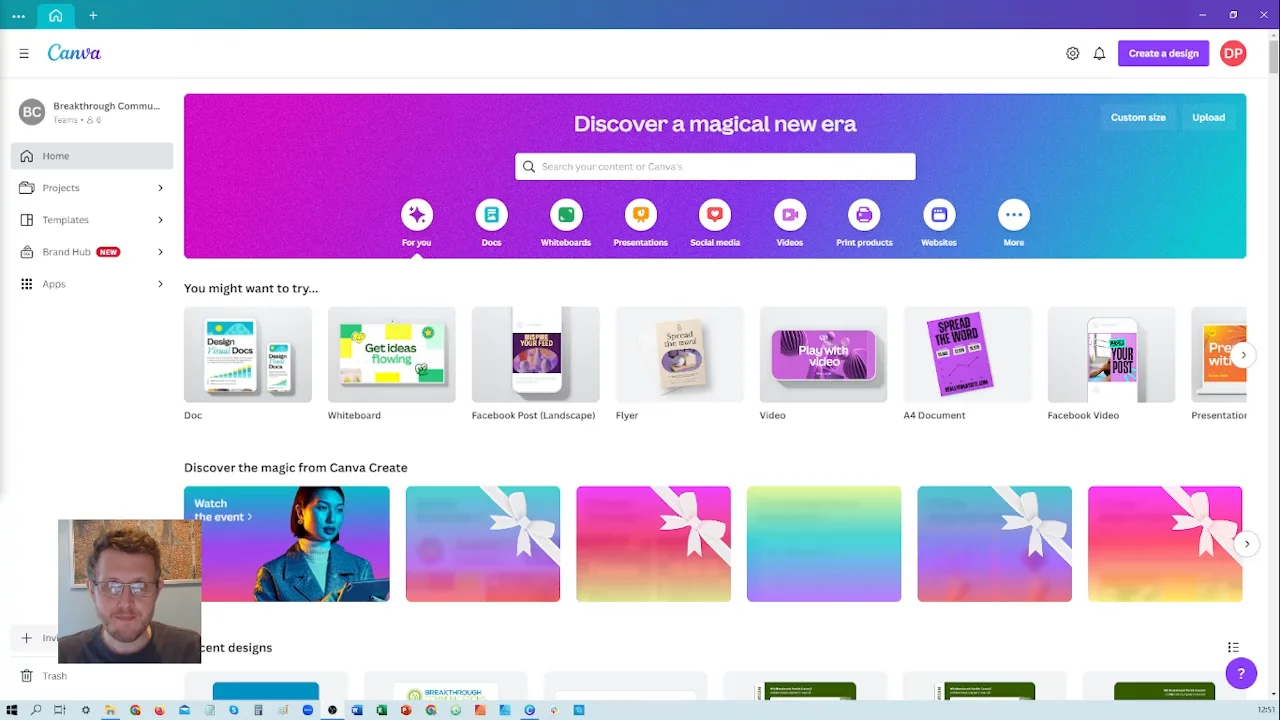
Task: Go to Home in the sidebar
Action: click(x=92, y=156)
